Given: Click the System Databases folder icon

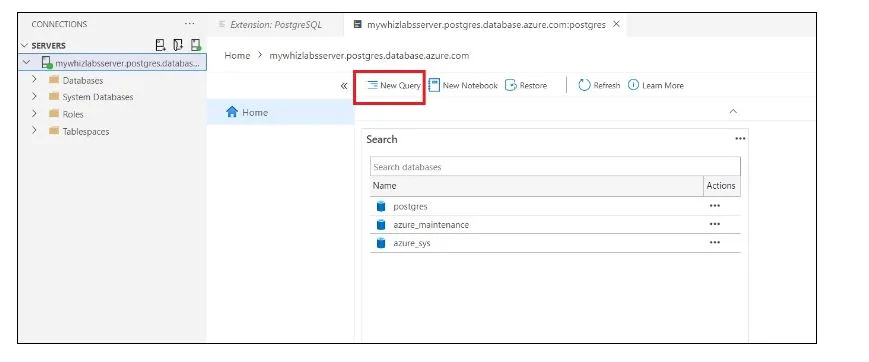Looking at the screenshot, I should 54,96.
